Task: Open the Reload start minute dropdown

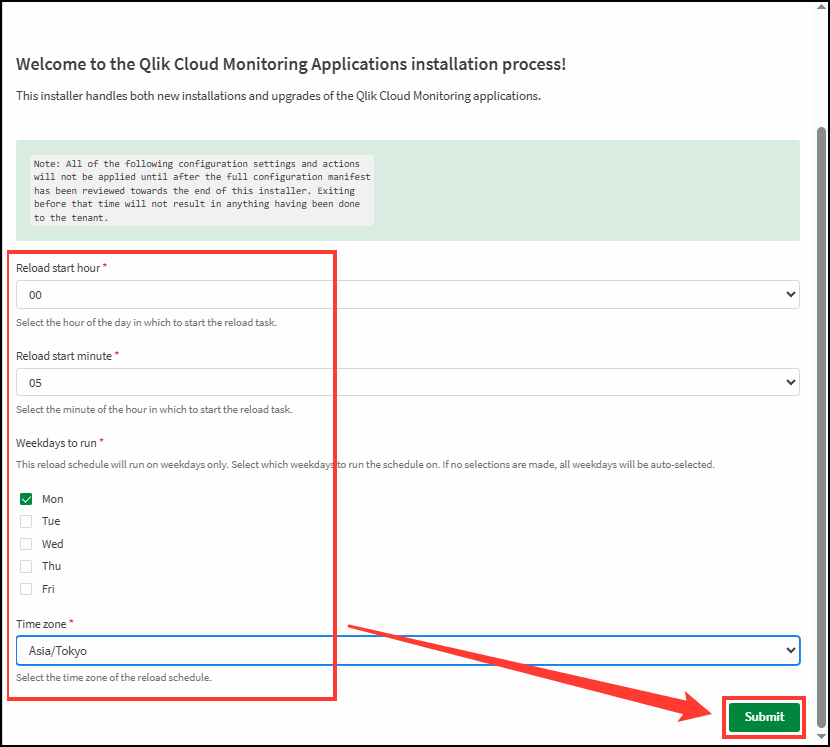Action: (407, 382)
